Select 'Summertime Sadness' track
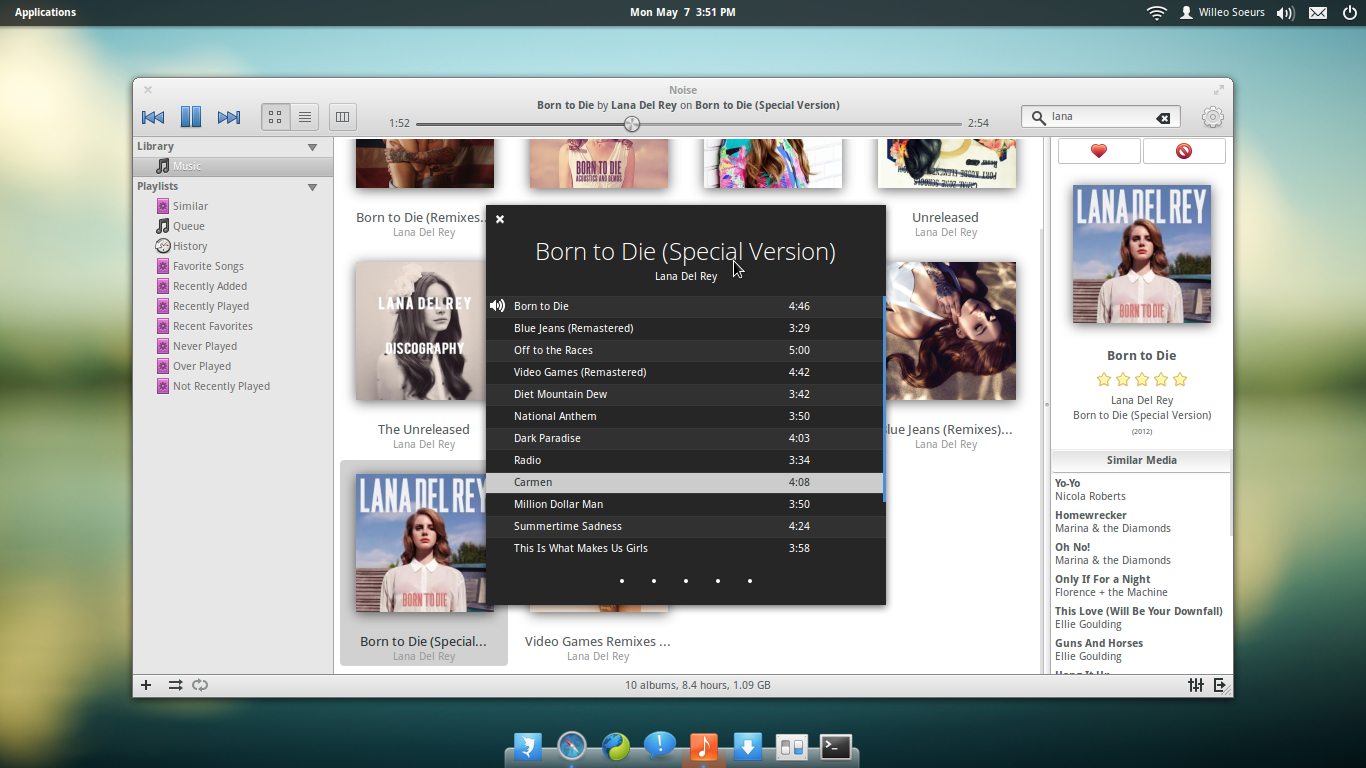This screenshot has width=1366, height=768. coord(685,526)
